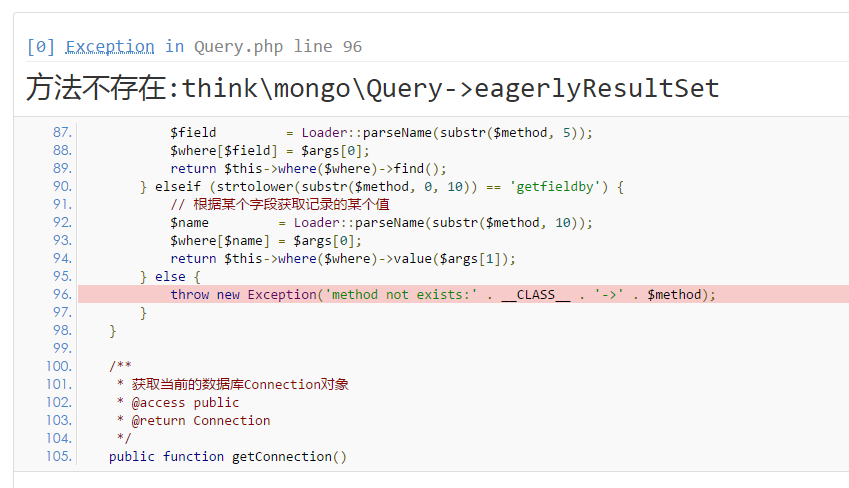Click the Chinese comment on line 91

[279, 204]
